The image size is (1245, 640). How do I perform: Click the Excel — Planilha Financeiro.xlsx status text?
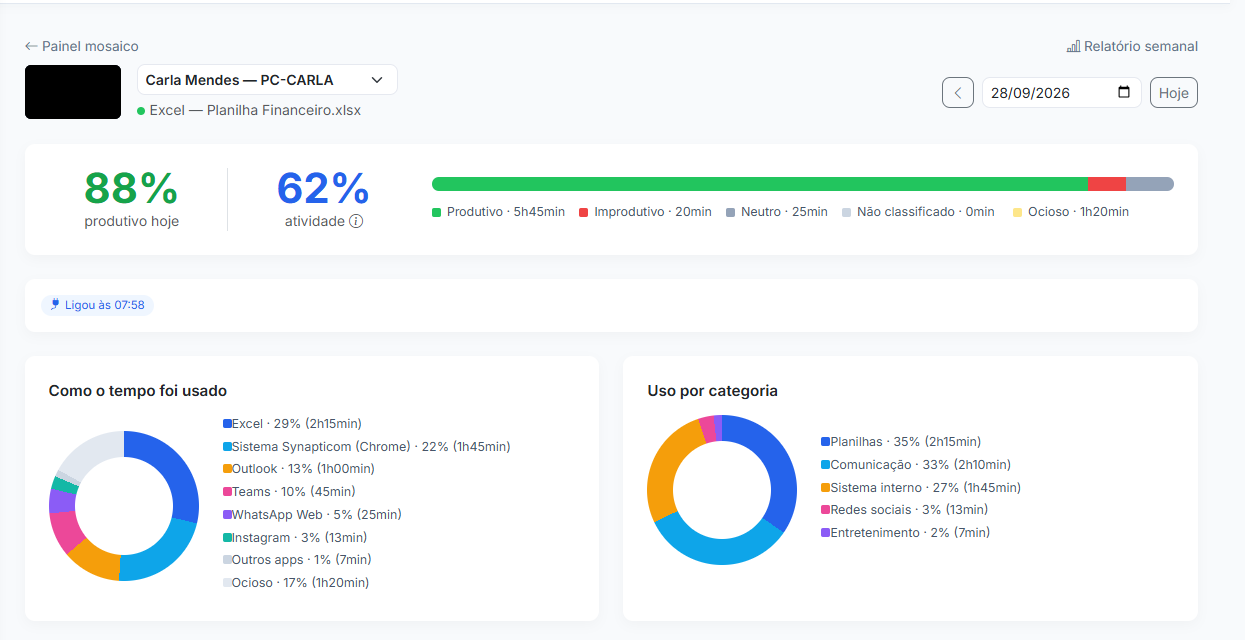click(x=255, y=111)
